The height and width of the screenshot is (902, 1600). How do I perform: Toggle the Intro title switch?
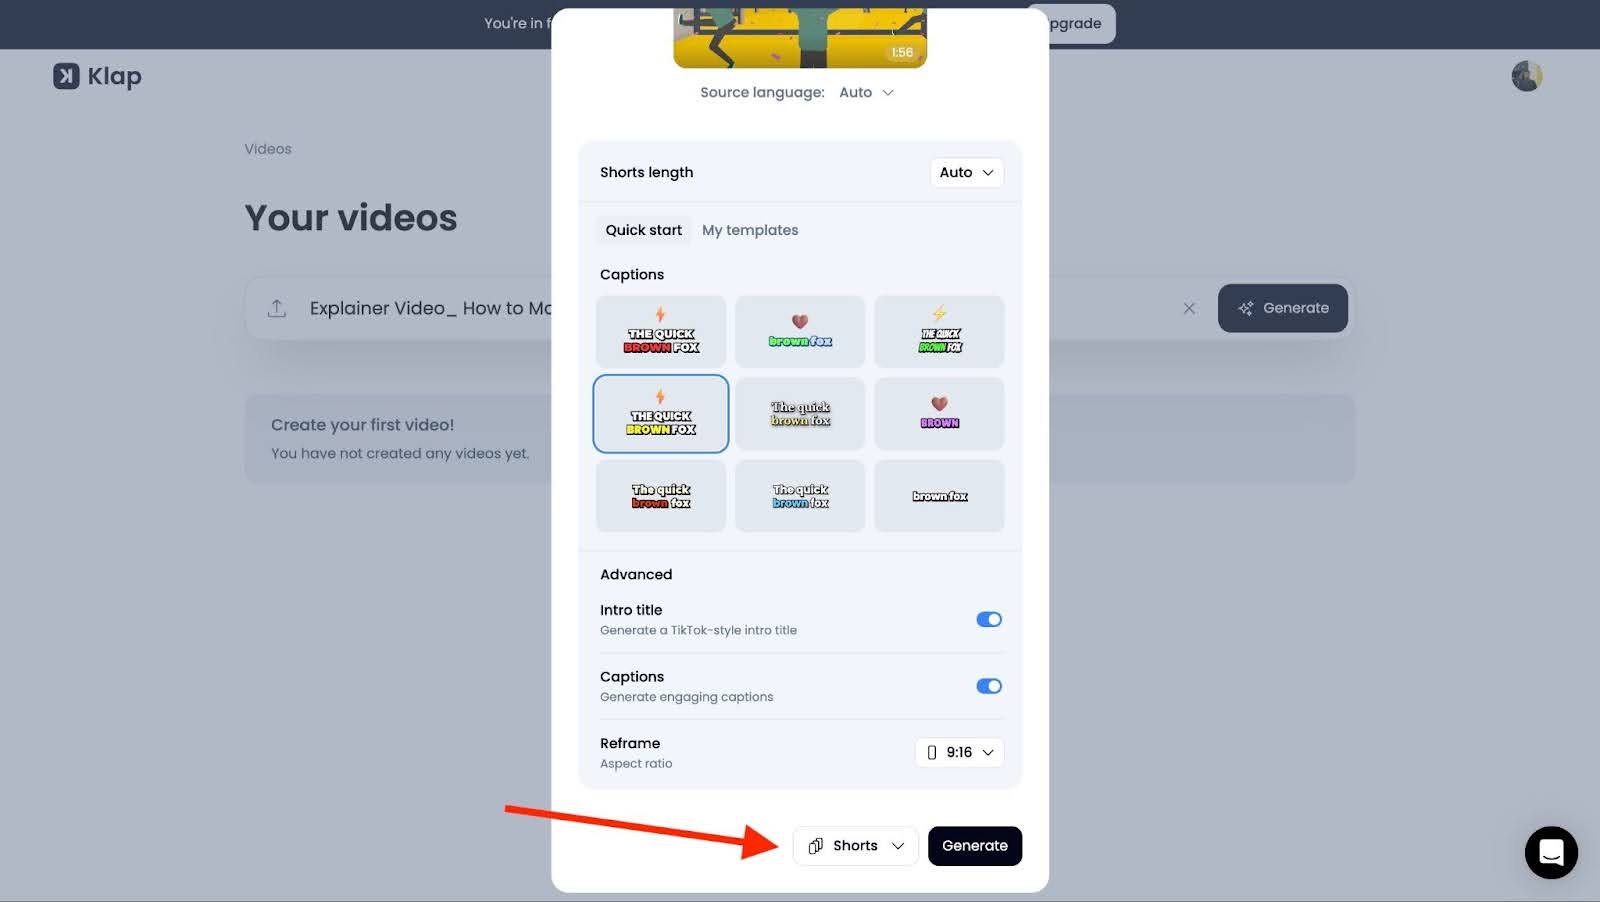pos(988,619)
